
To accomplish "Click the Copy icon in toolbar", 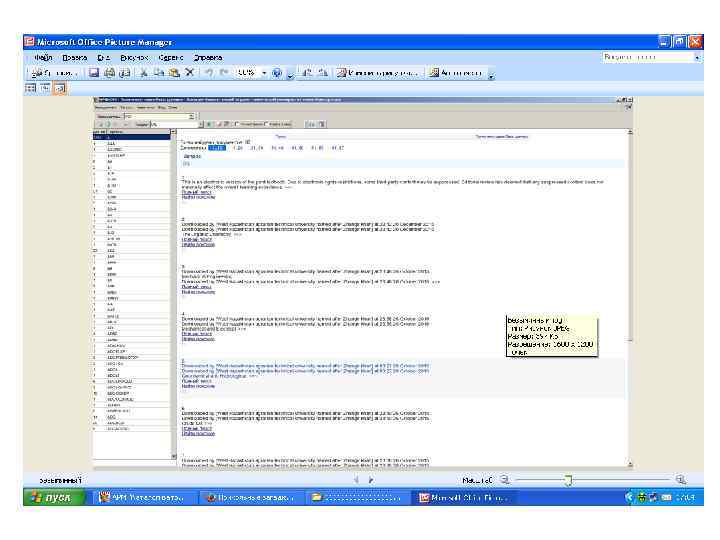I will point(159,73).
